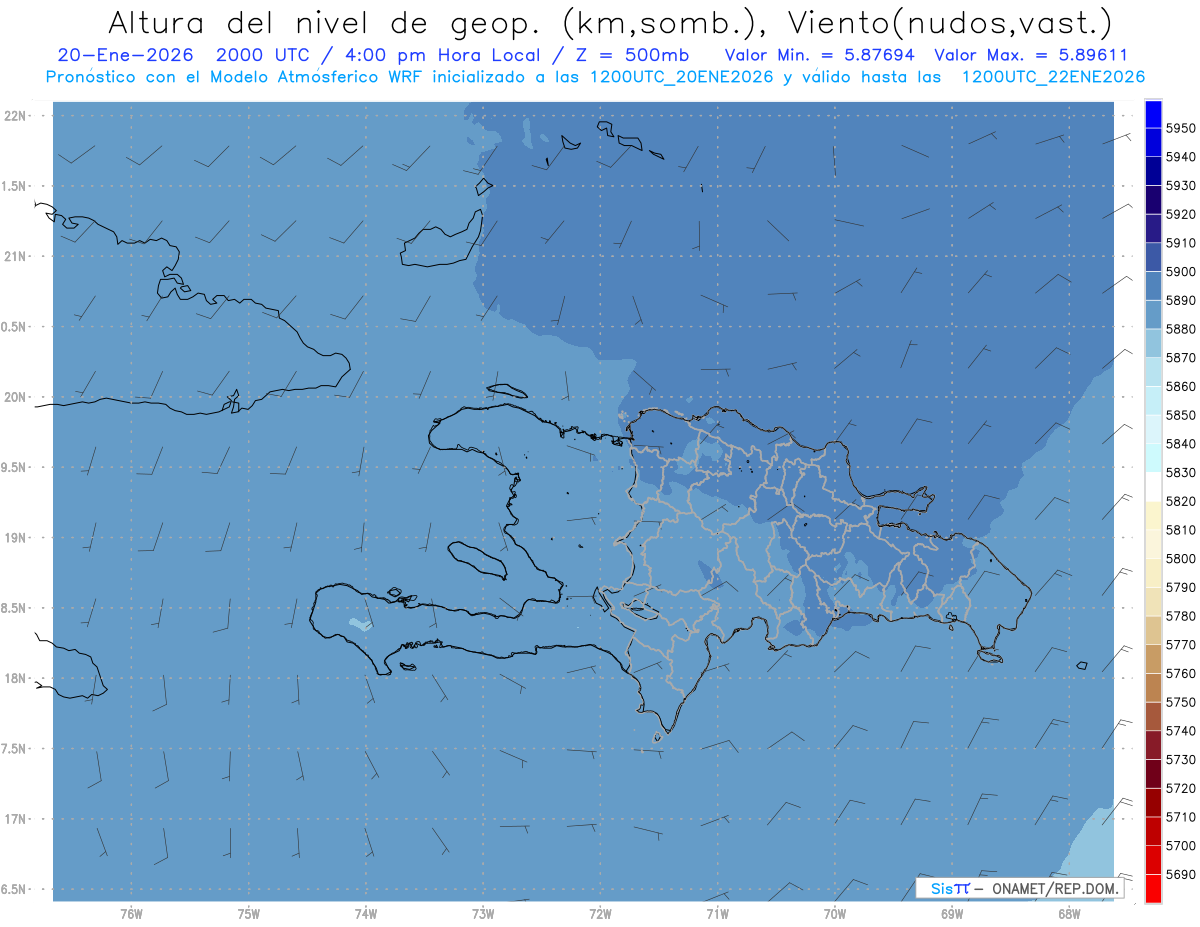Viewport: 1200px width, 927px height.
Task: Click the "SisTT - ONAMET/REP.DOM." credit label
Action: click(x=1020, y=888)
